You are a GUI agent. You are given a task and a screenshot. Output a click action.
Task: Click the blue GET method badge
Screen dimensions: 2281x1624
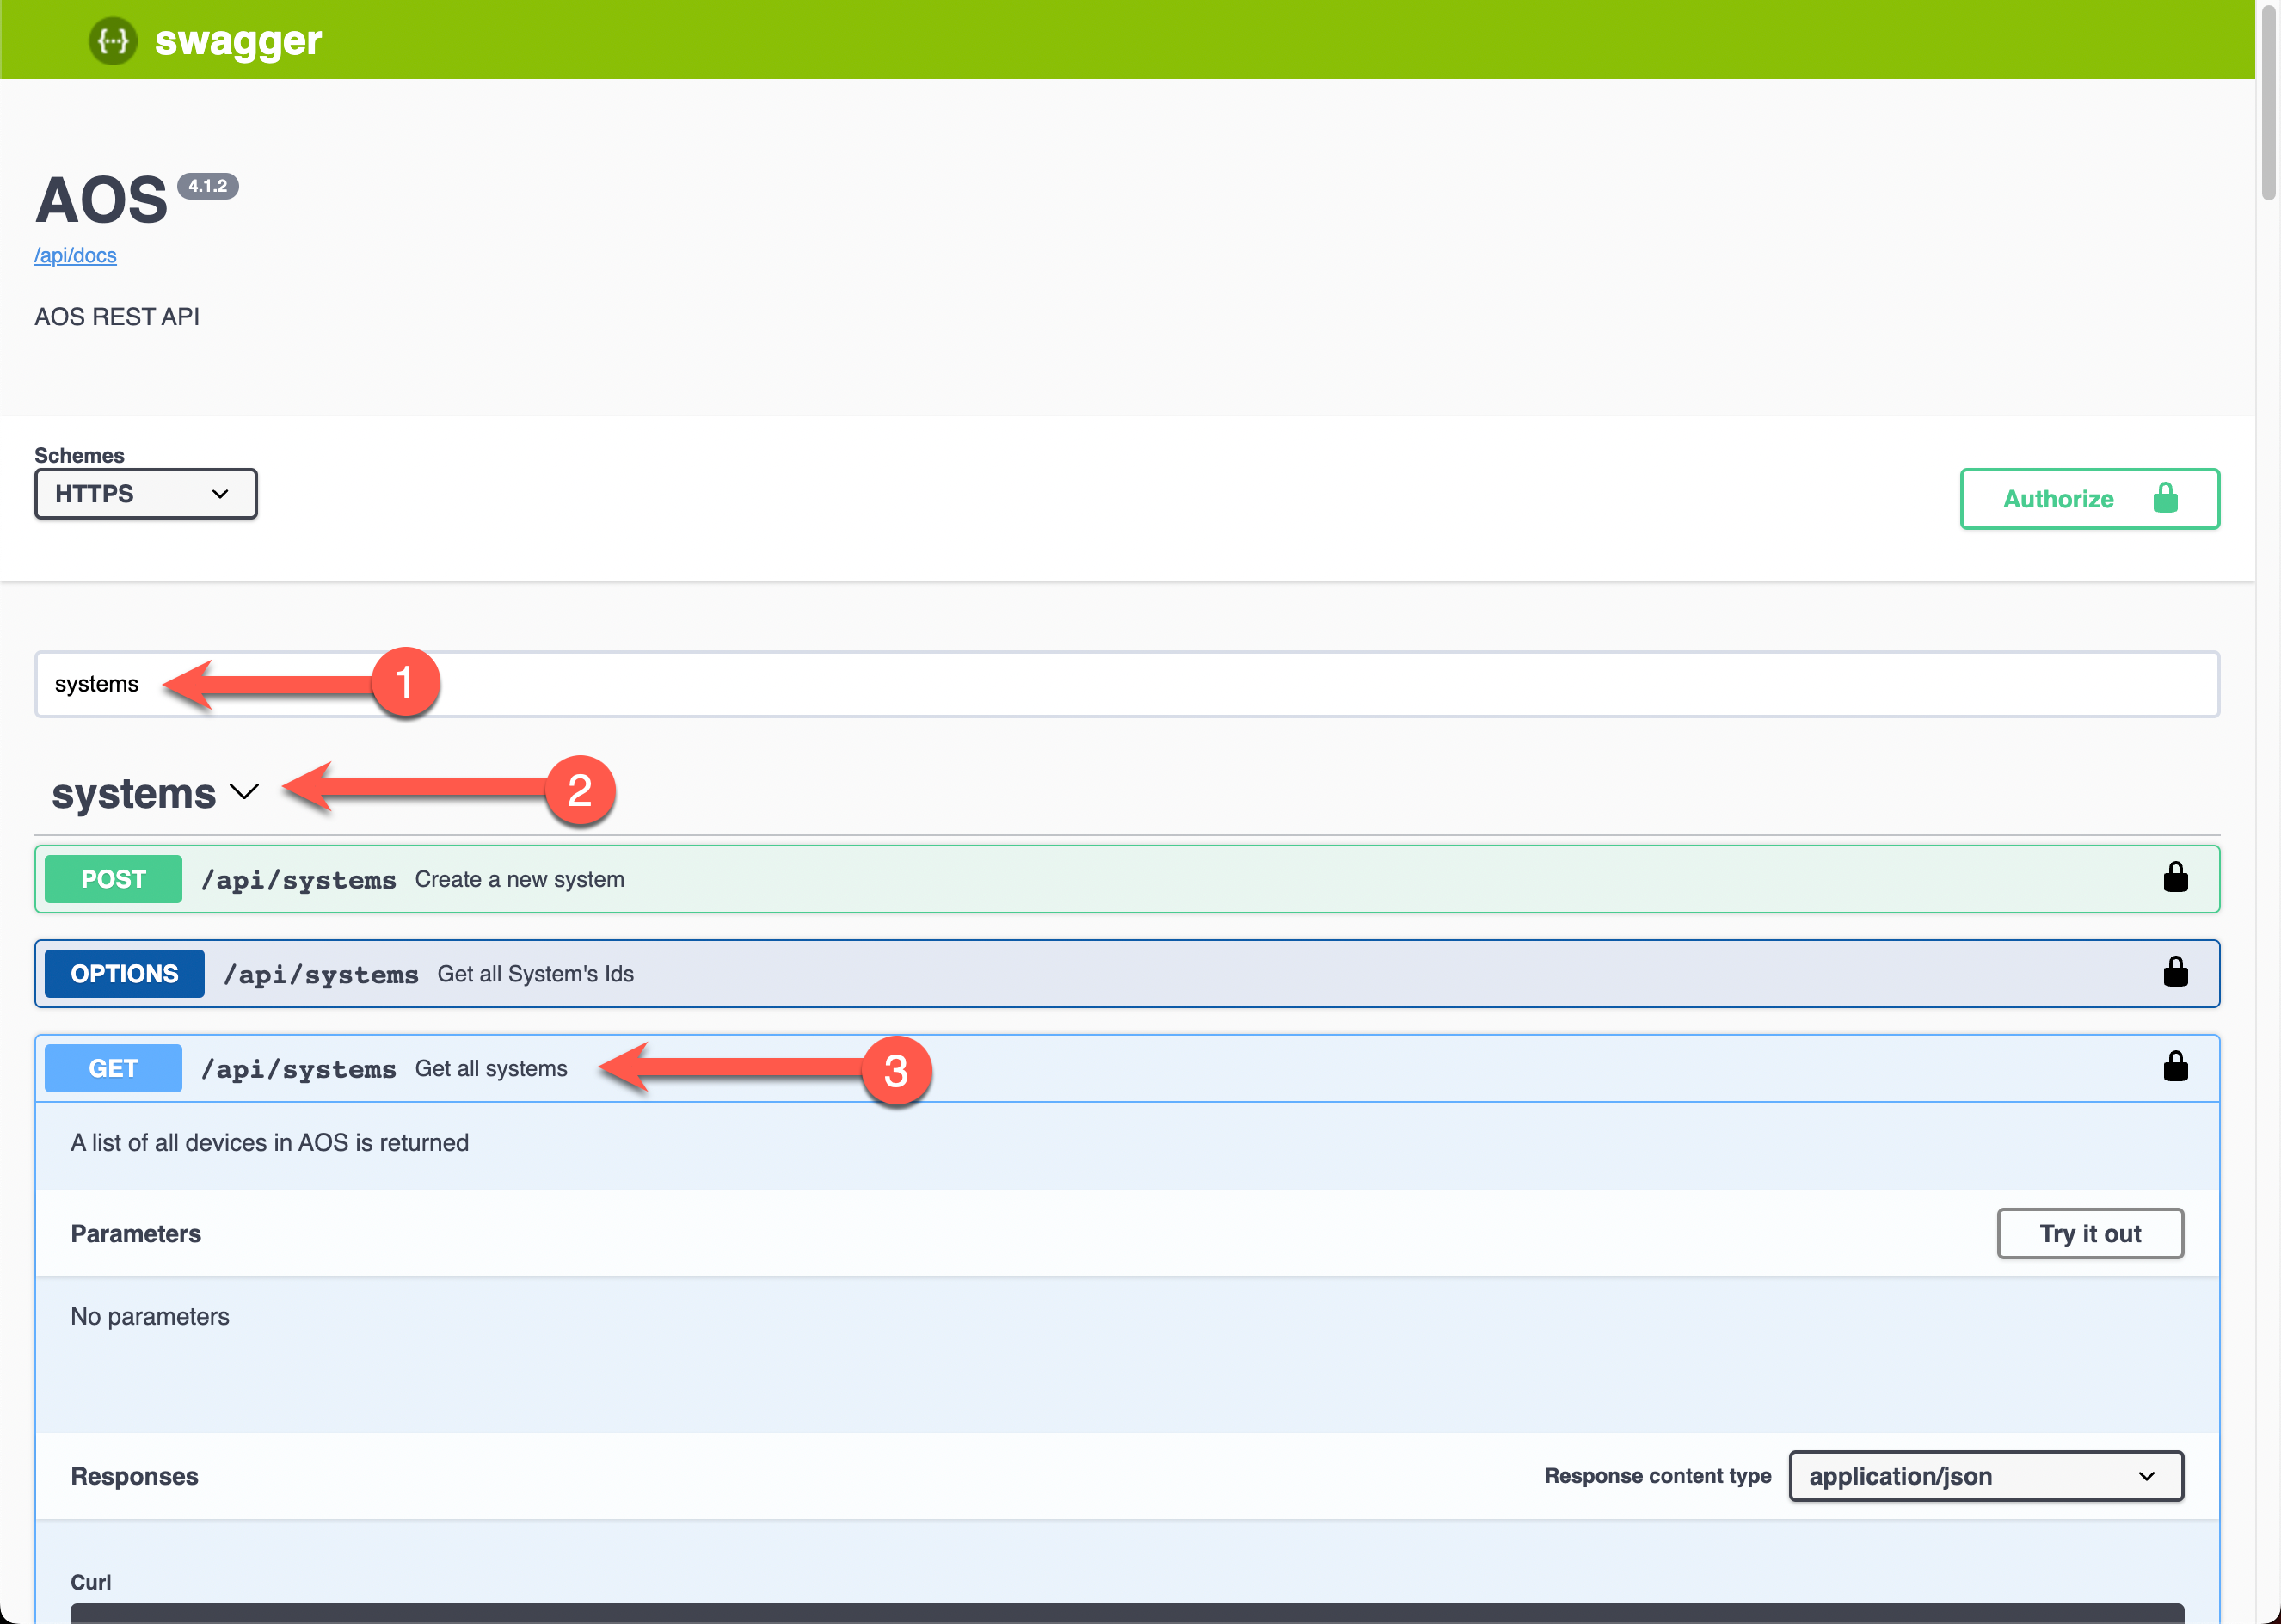tap(113, 1069)
